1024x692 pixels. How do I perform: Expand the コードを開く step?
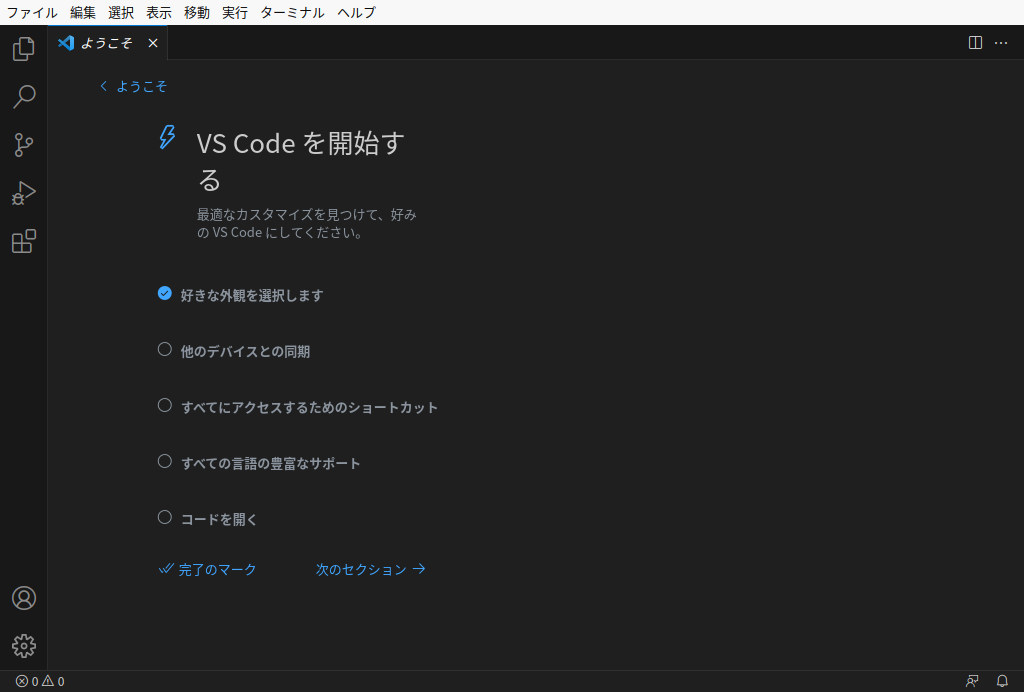[x=219, y=520]
